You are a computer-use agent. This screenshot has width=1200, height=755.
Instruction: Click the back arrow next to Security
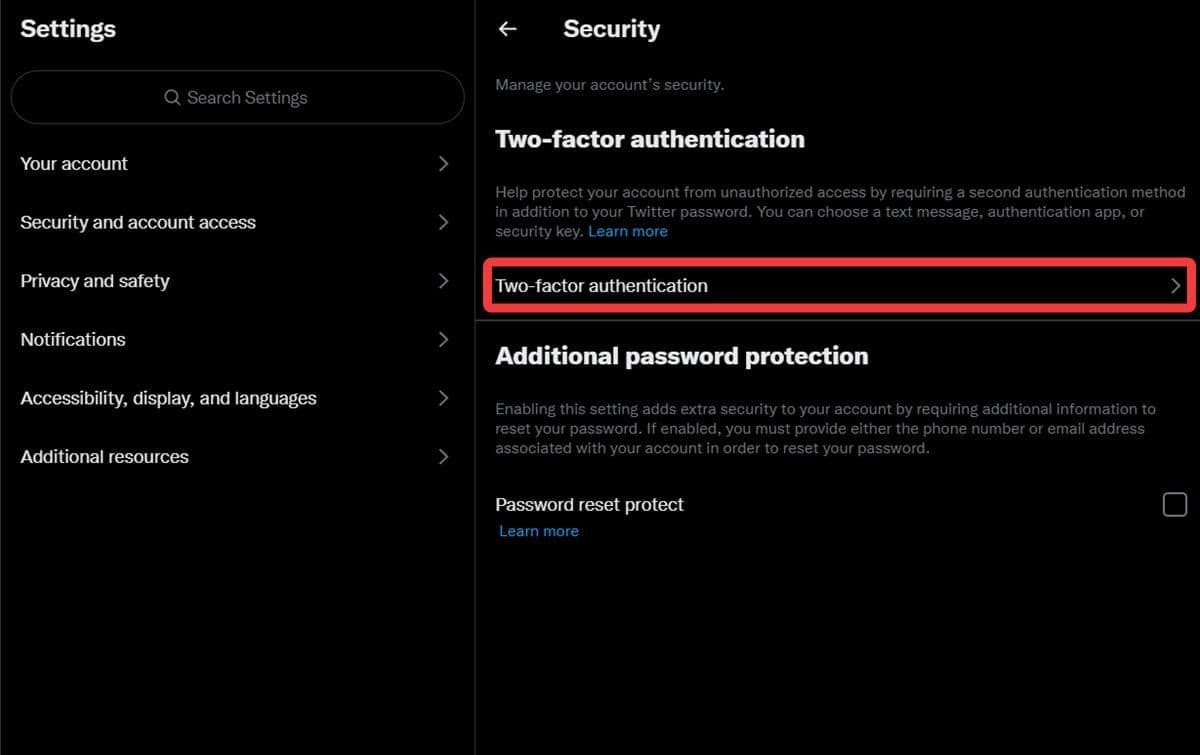507,29
